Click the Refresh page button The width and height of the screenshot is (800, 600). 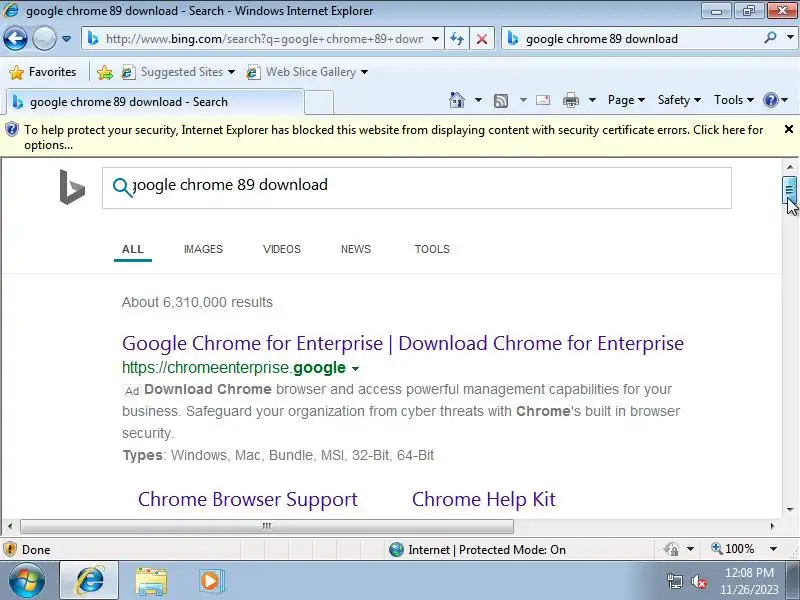457,39
